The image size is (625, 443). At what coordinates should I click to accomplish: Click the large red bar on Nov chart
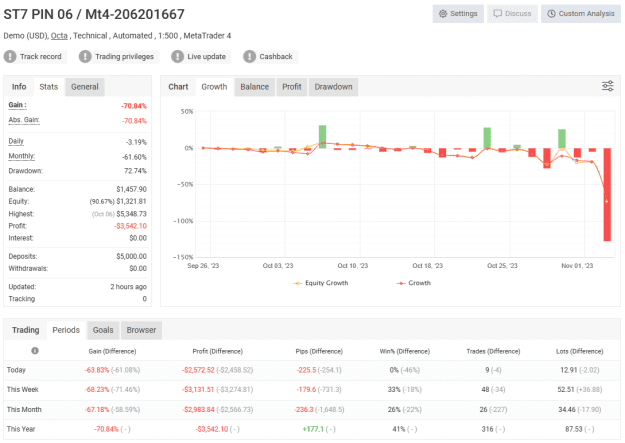click(607, 195)
